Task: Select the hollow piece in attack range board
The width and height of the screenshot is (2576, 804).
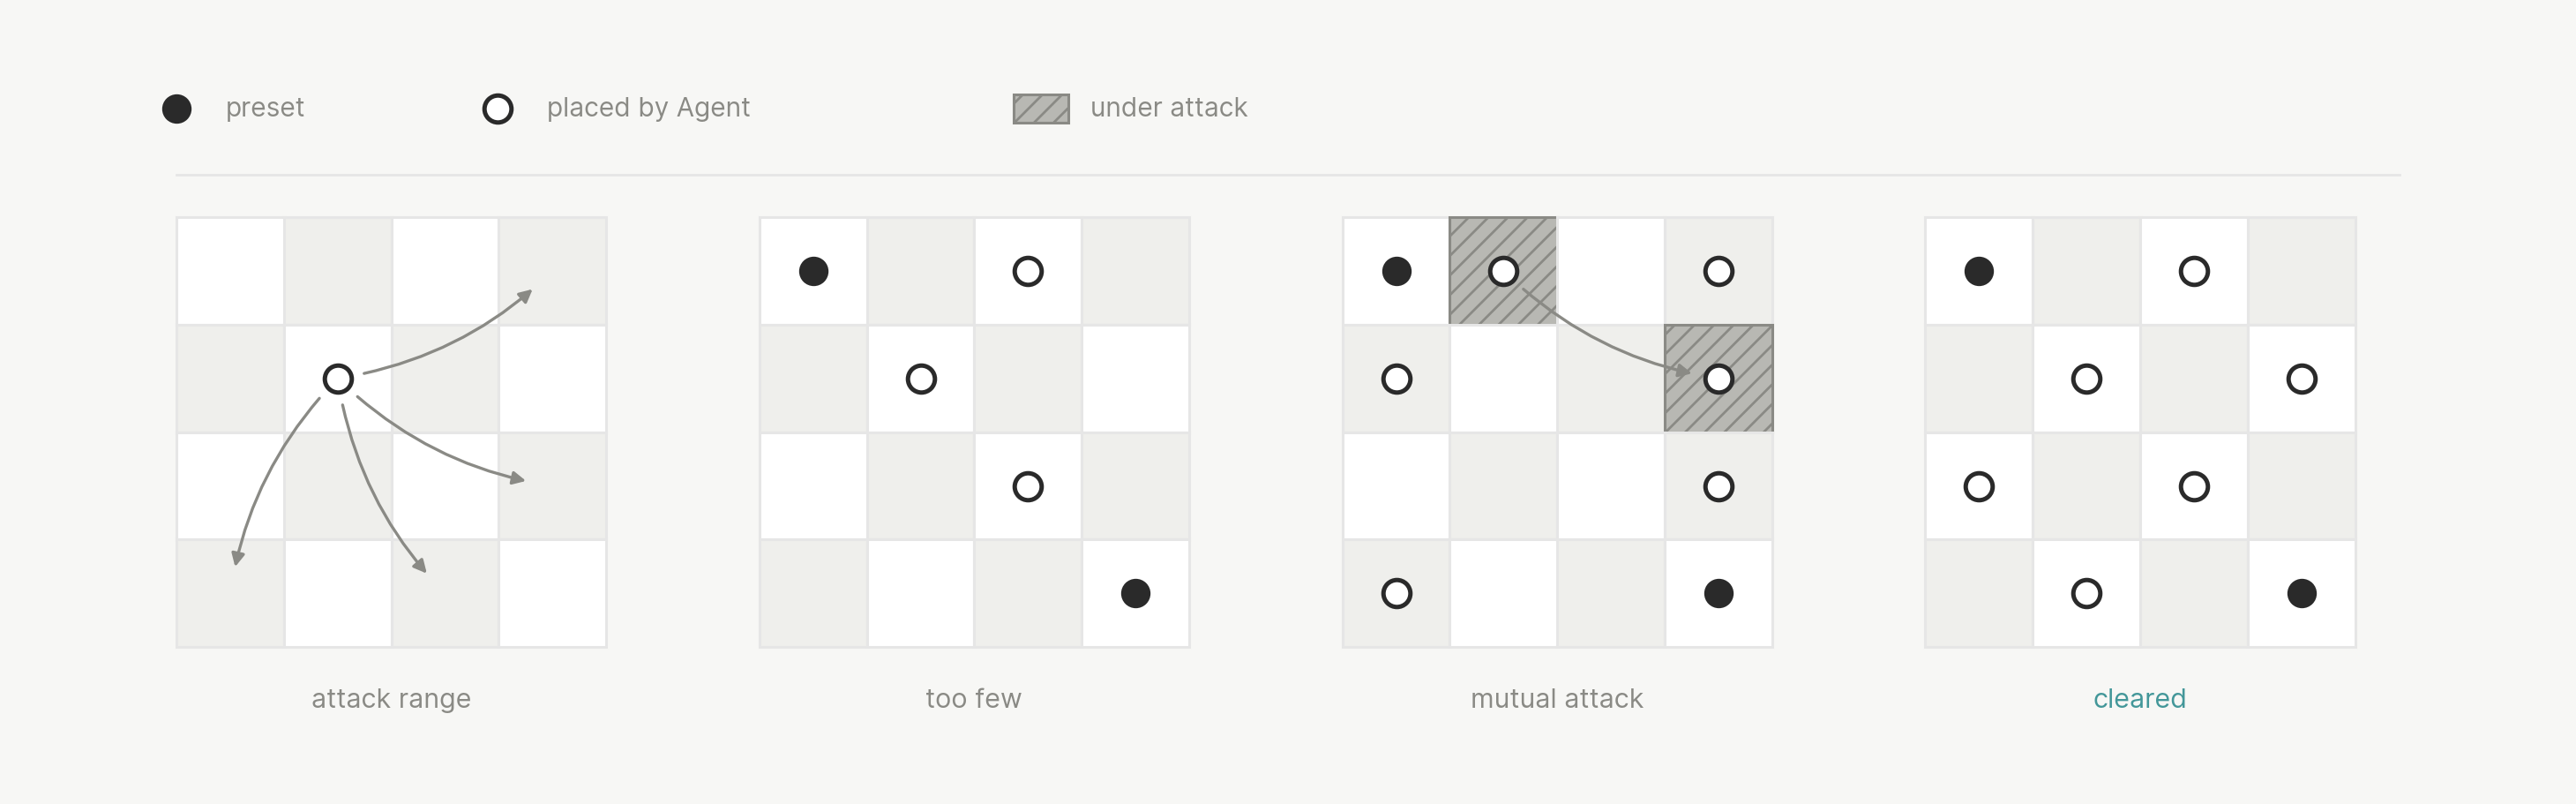Action: coord(338,379)
